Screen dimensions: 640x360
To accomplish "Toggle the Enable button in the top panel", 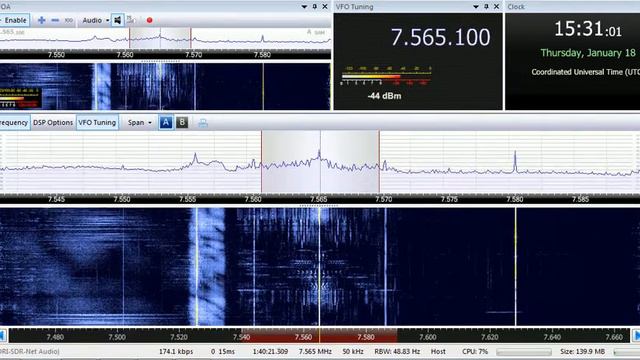I will coord(14,20).
